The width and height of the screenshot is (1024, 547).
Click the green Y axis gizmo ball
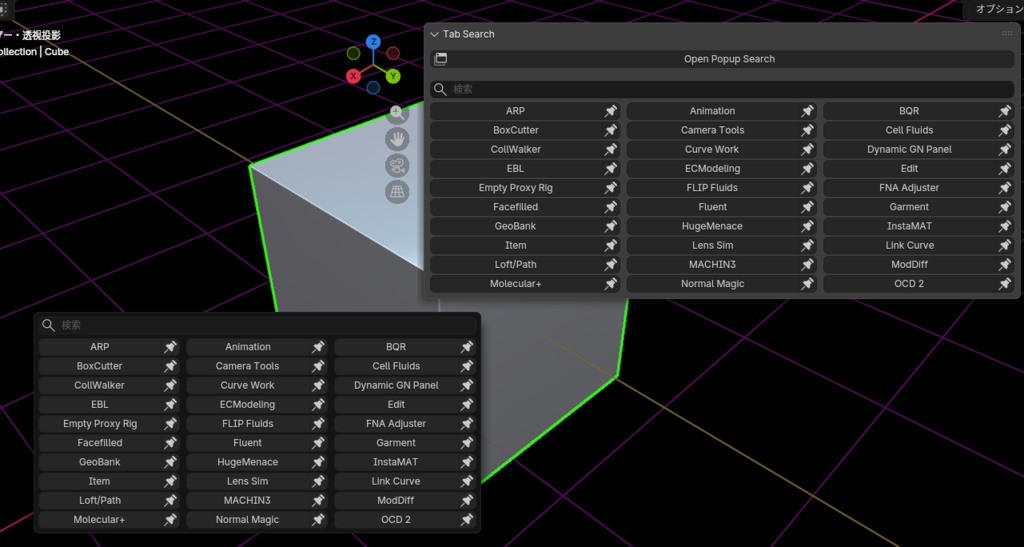point(392,76)
